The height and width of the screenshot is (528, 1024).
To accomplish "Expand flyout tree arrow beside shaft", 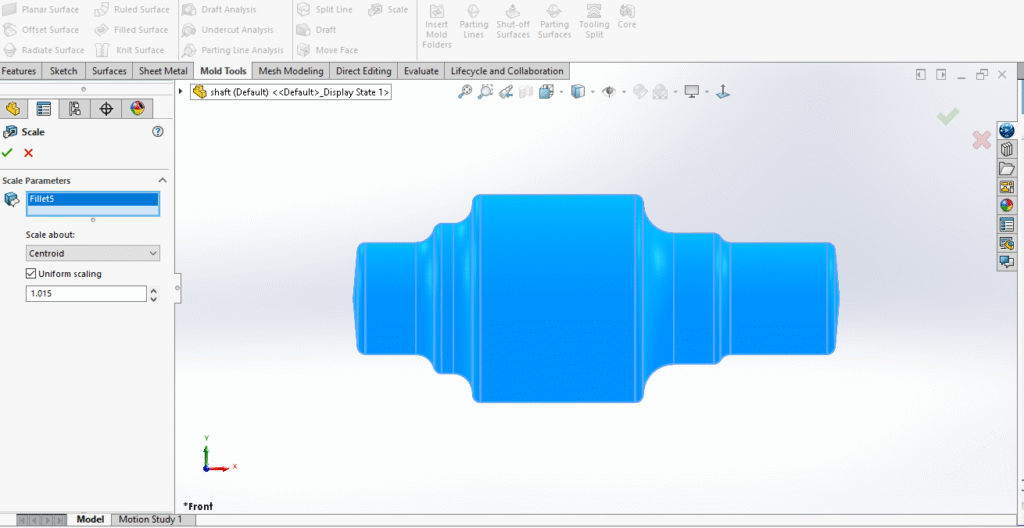I will pyautogui.click(x=180, y=92).
